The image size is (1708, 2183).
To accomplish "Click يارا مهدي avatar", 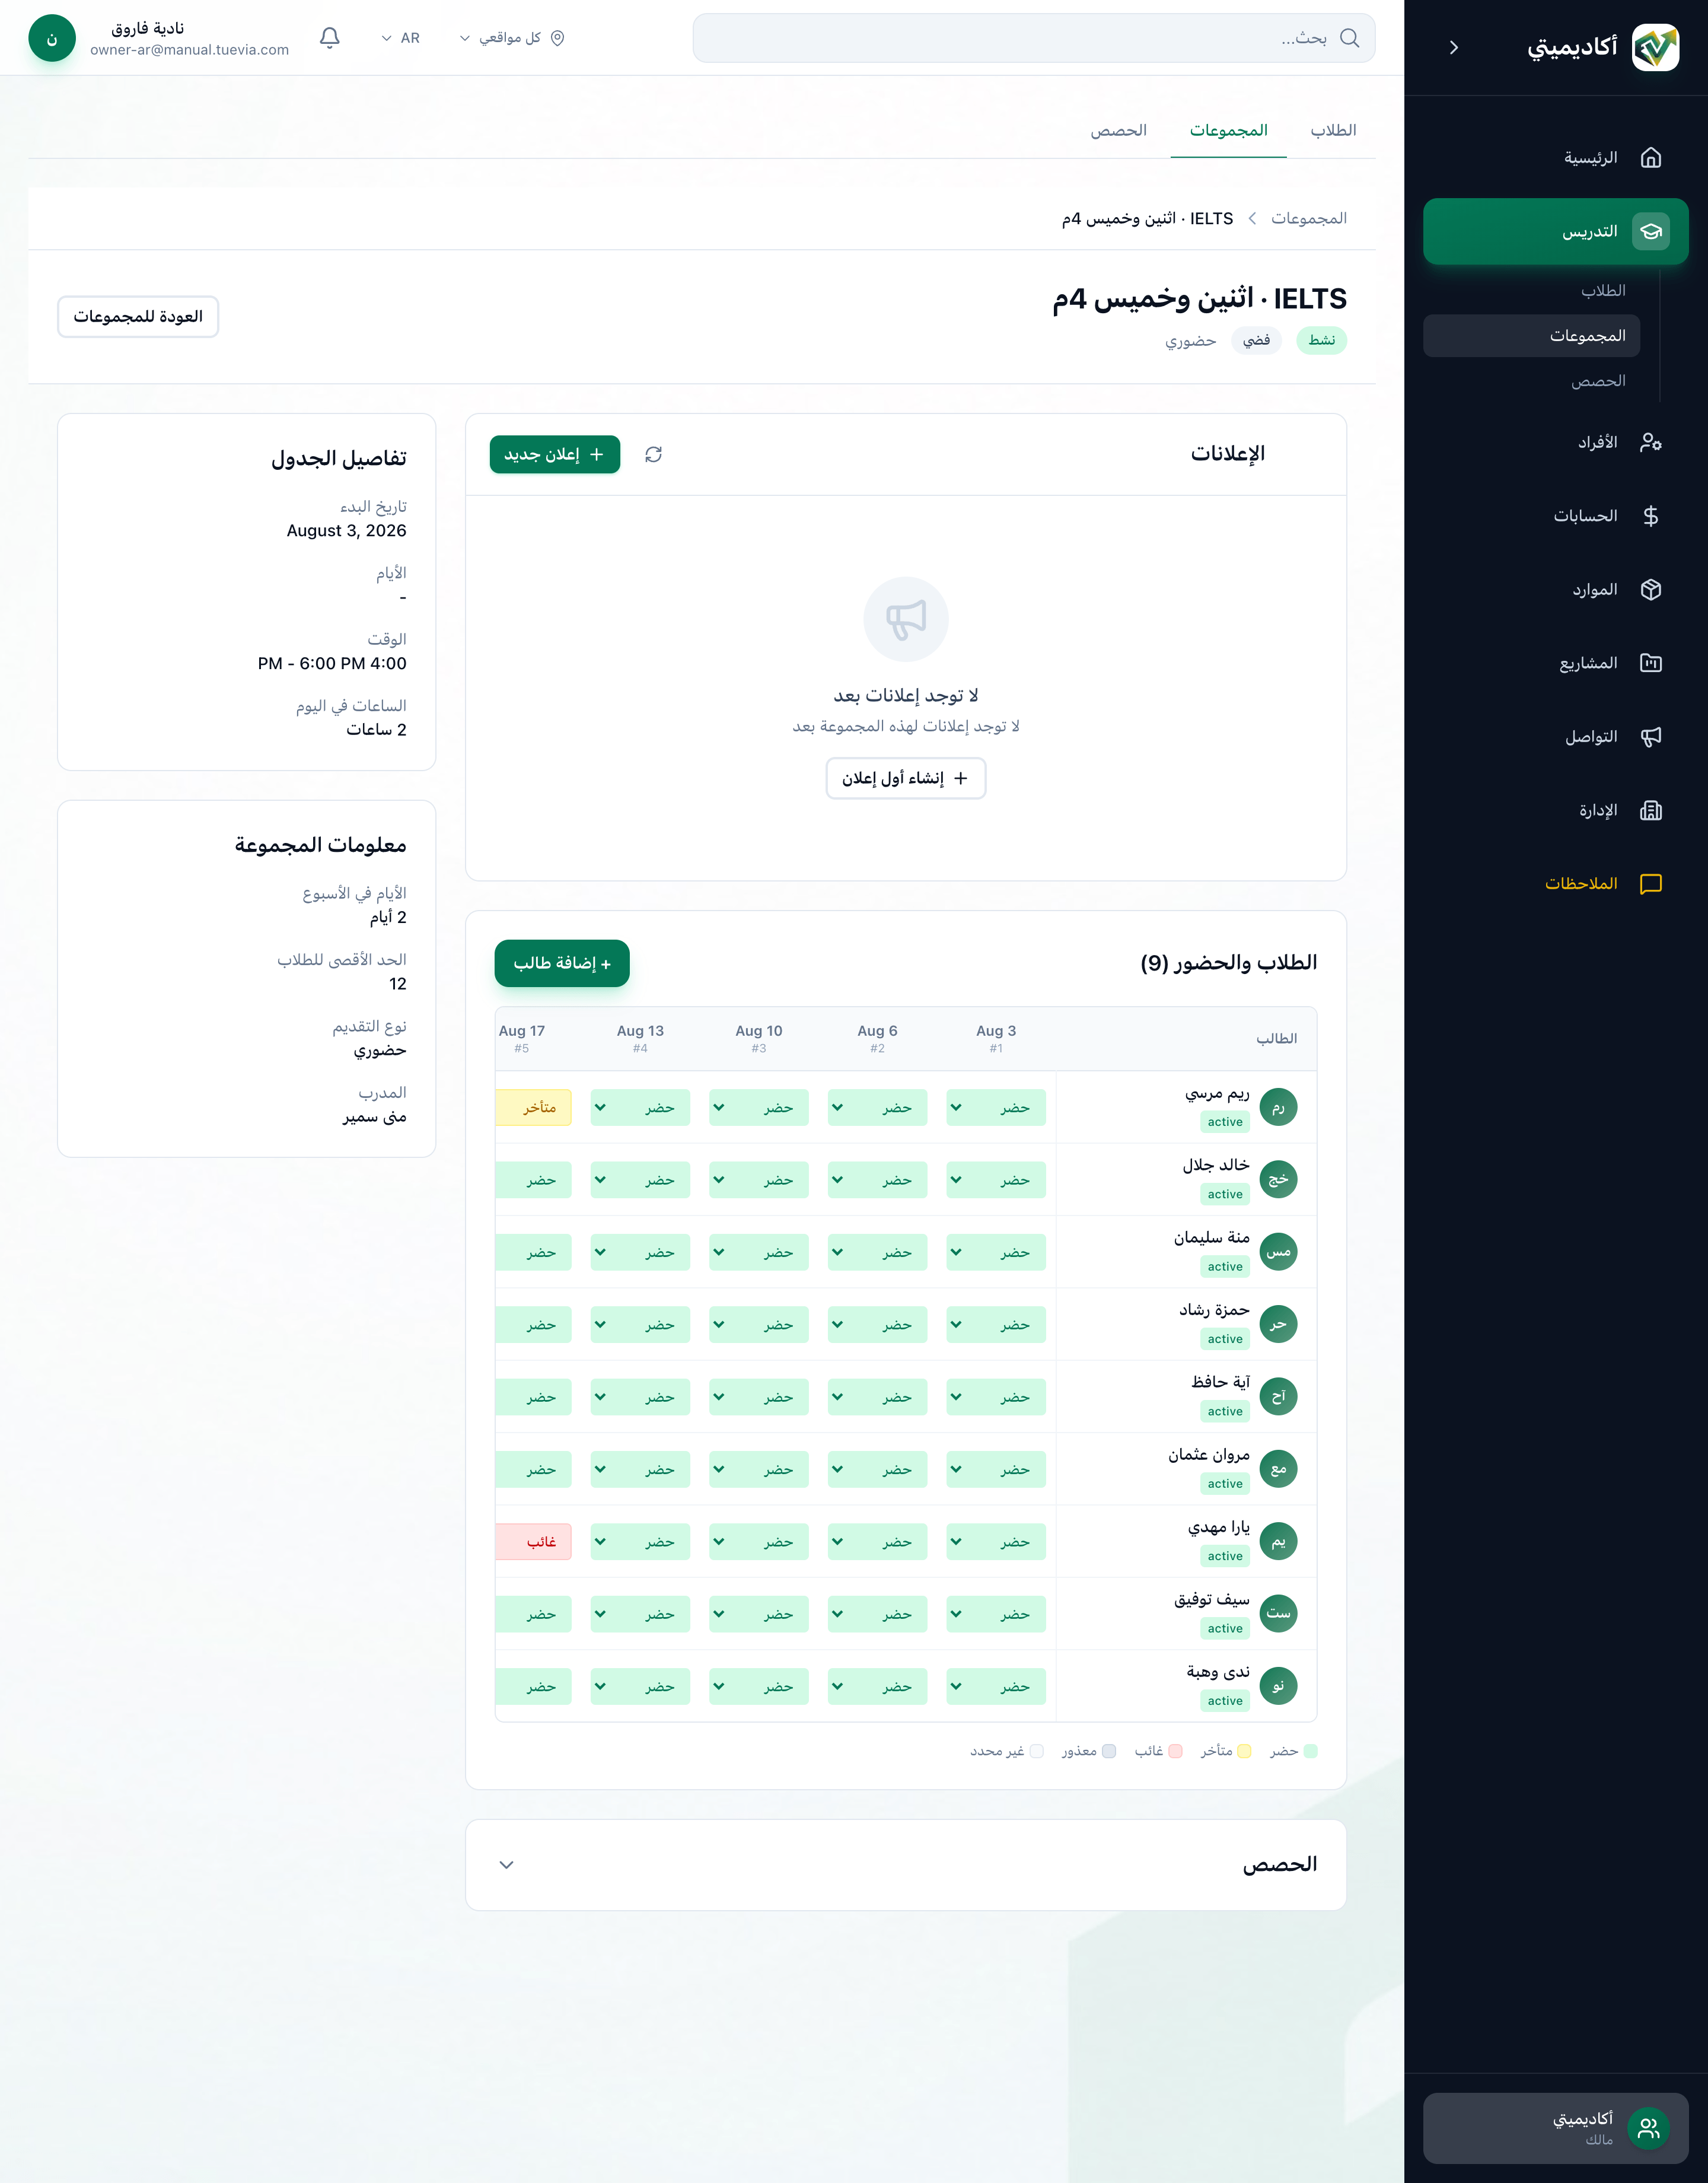I will (x=1278, y=1542).
